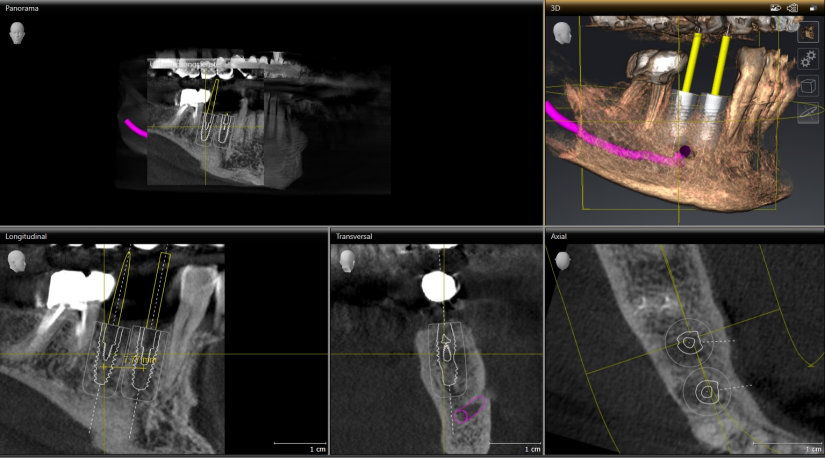
Task: Select the 3D volume render preset icon
Action: coord(809,32)
